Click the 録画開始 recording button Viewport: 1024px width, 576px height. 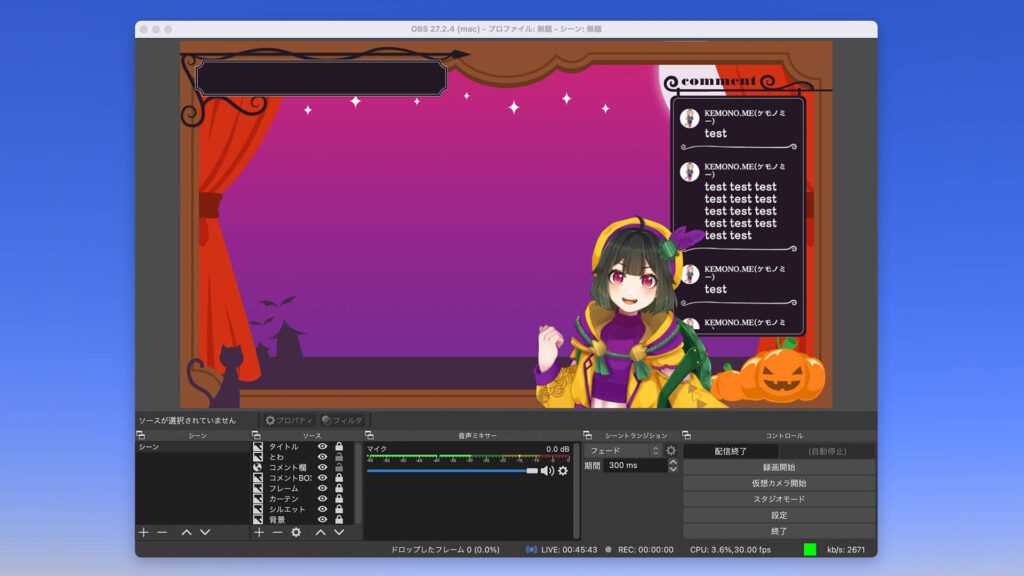point(778,467)
